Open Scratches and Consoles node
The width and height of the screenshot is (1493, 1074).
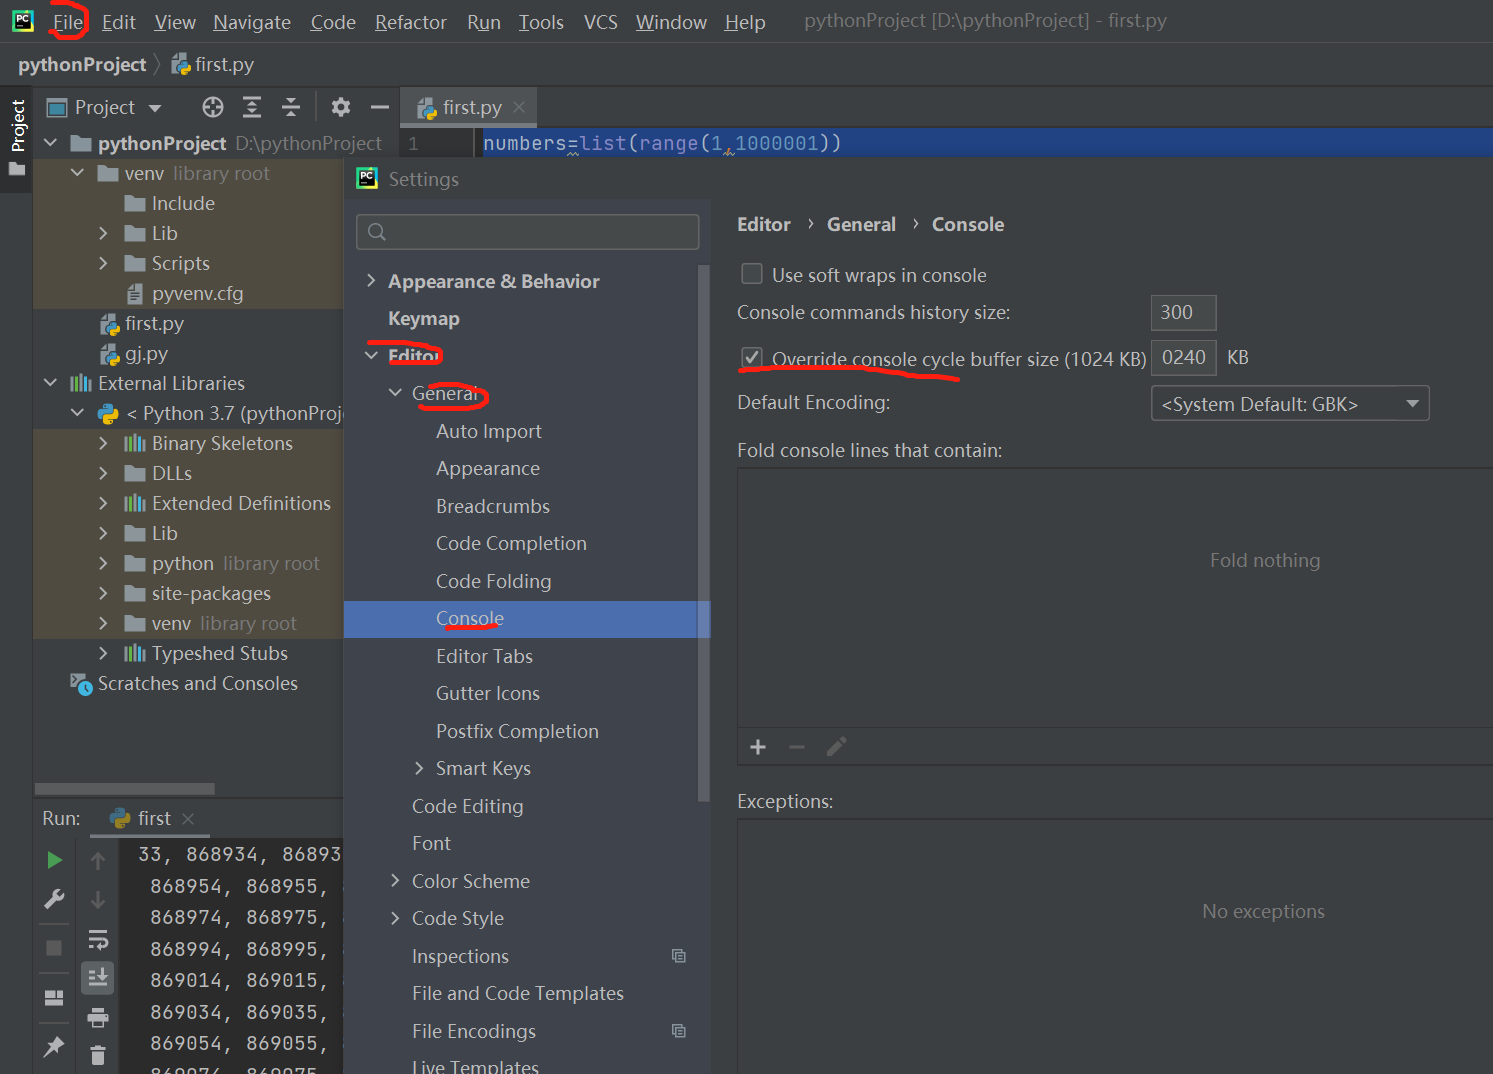[x=198, y=683]
